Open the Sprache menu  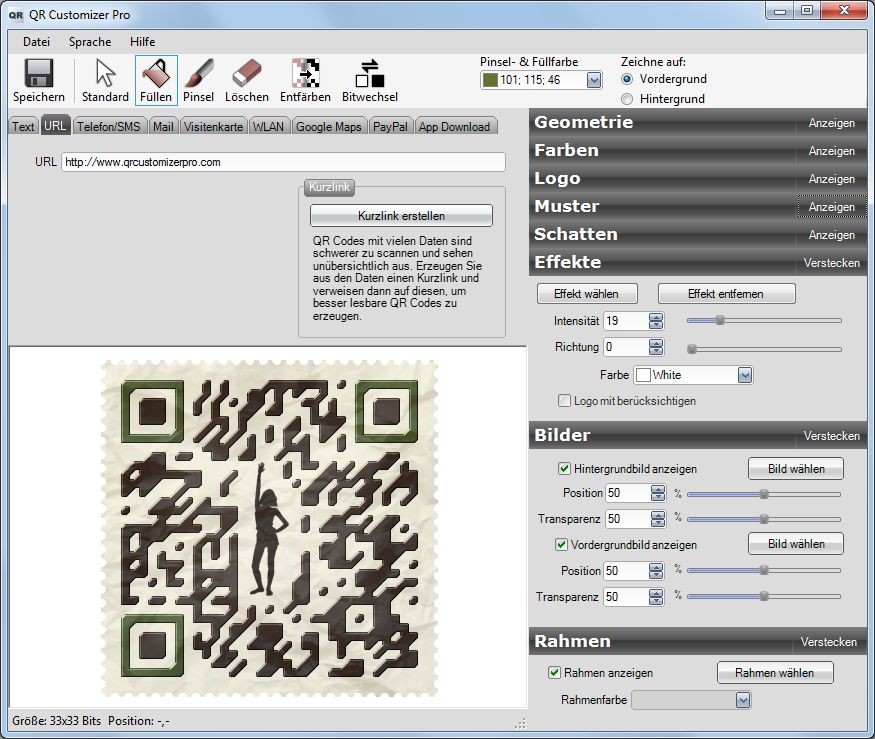(x=90, y=42)
